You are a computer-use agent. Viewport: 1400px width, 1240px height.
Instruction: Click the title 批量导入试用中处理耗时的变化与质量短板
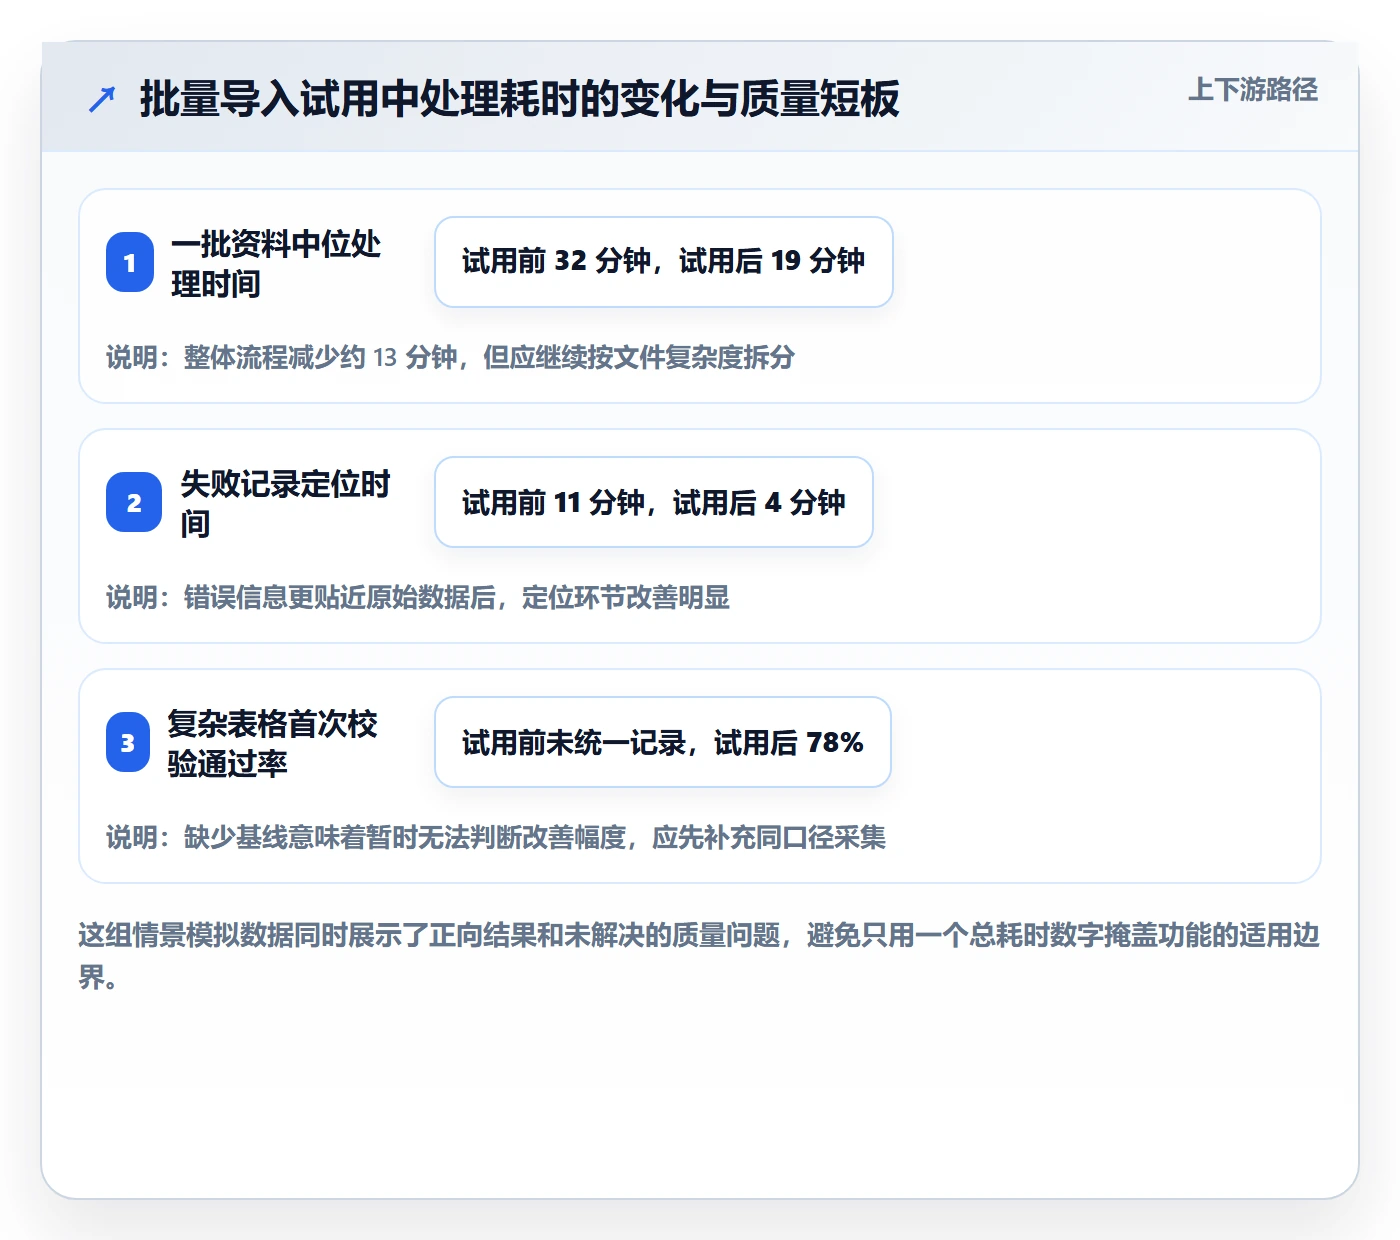click(519, 99)
